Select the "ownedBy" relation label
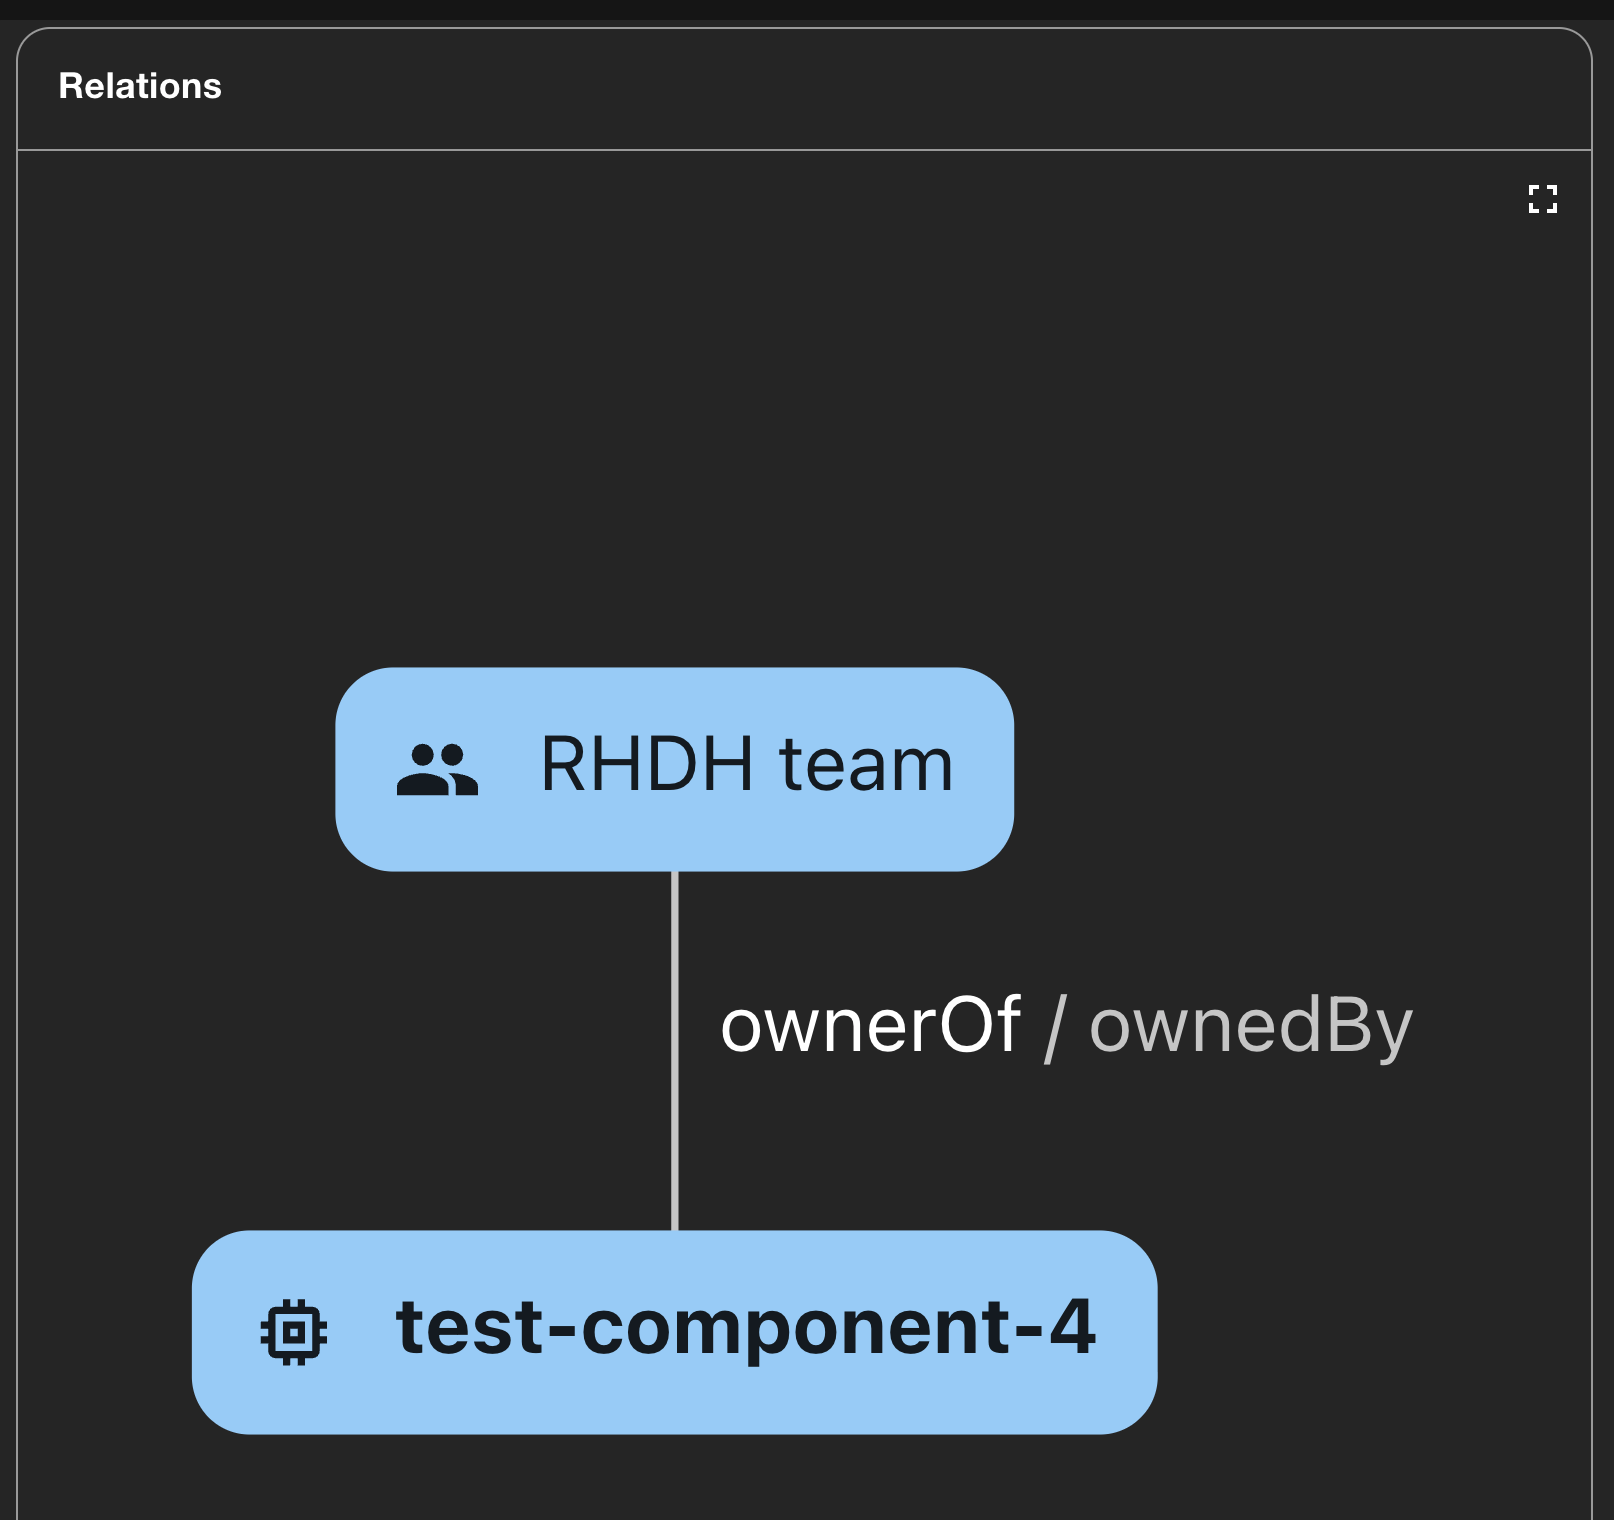This screenshot has height=1520, width=1614. 1250,1026
